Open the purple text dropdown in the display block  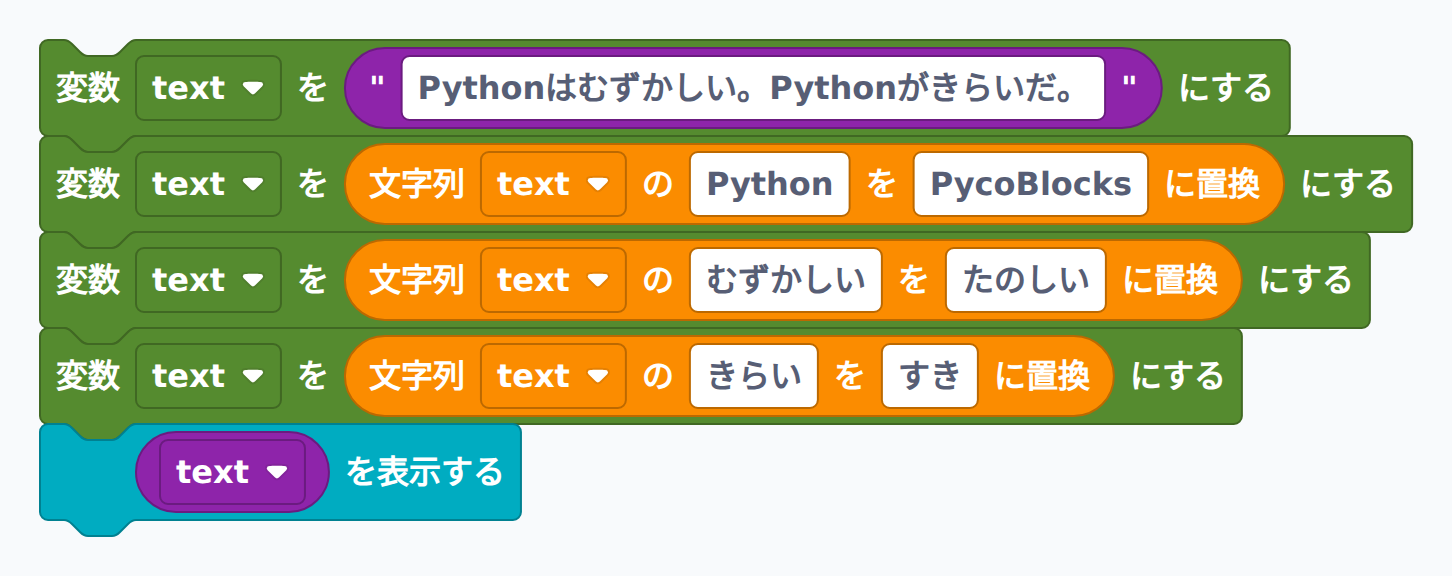[232, 472]
